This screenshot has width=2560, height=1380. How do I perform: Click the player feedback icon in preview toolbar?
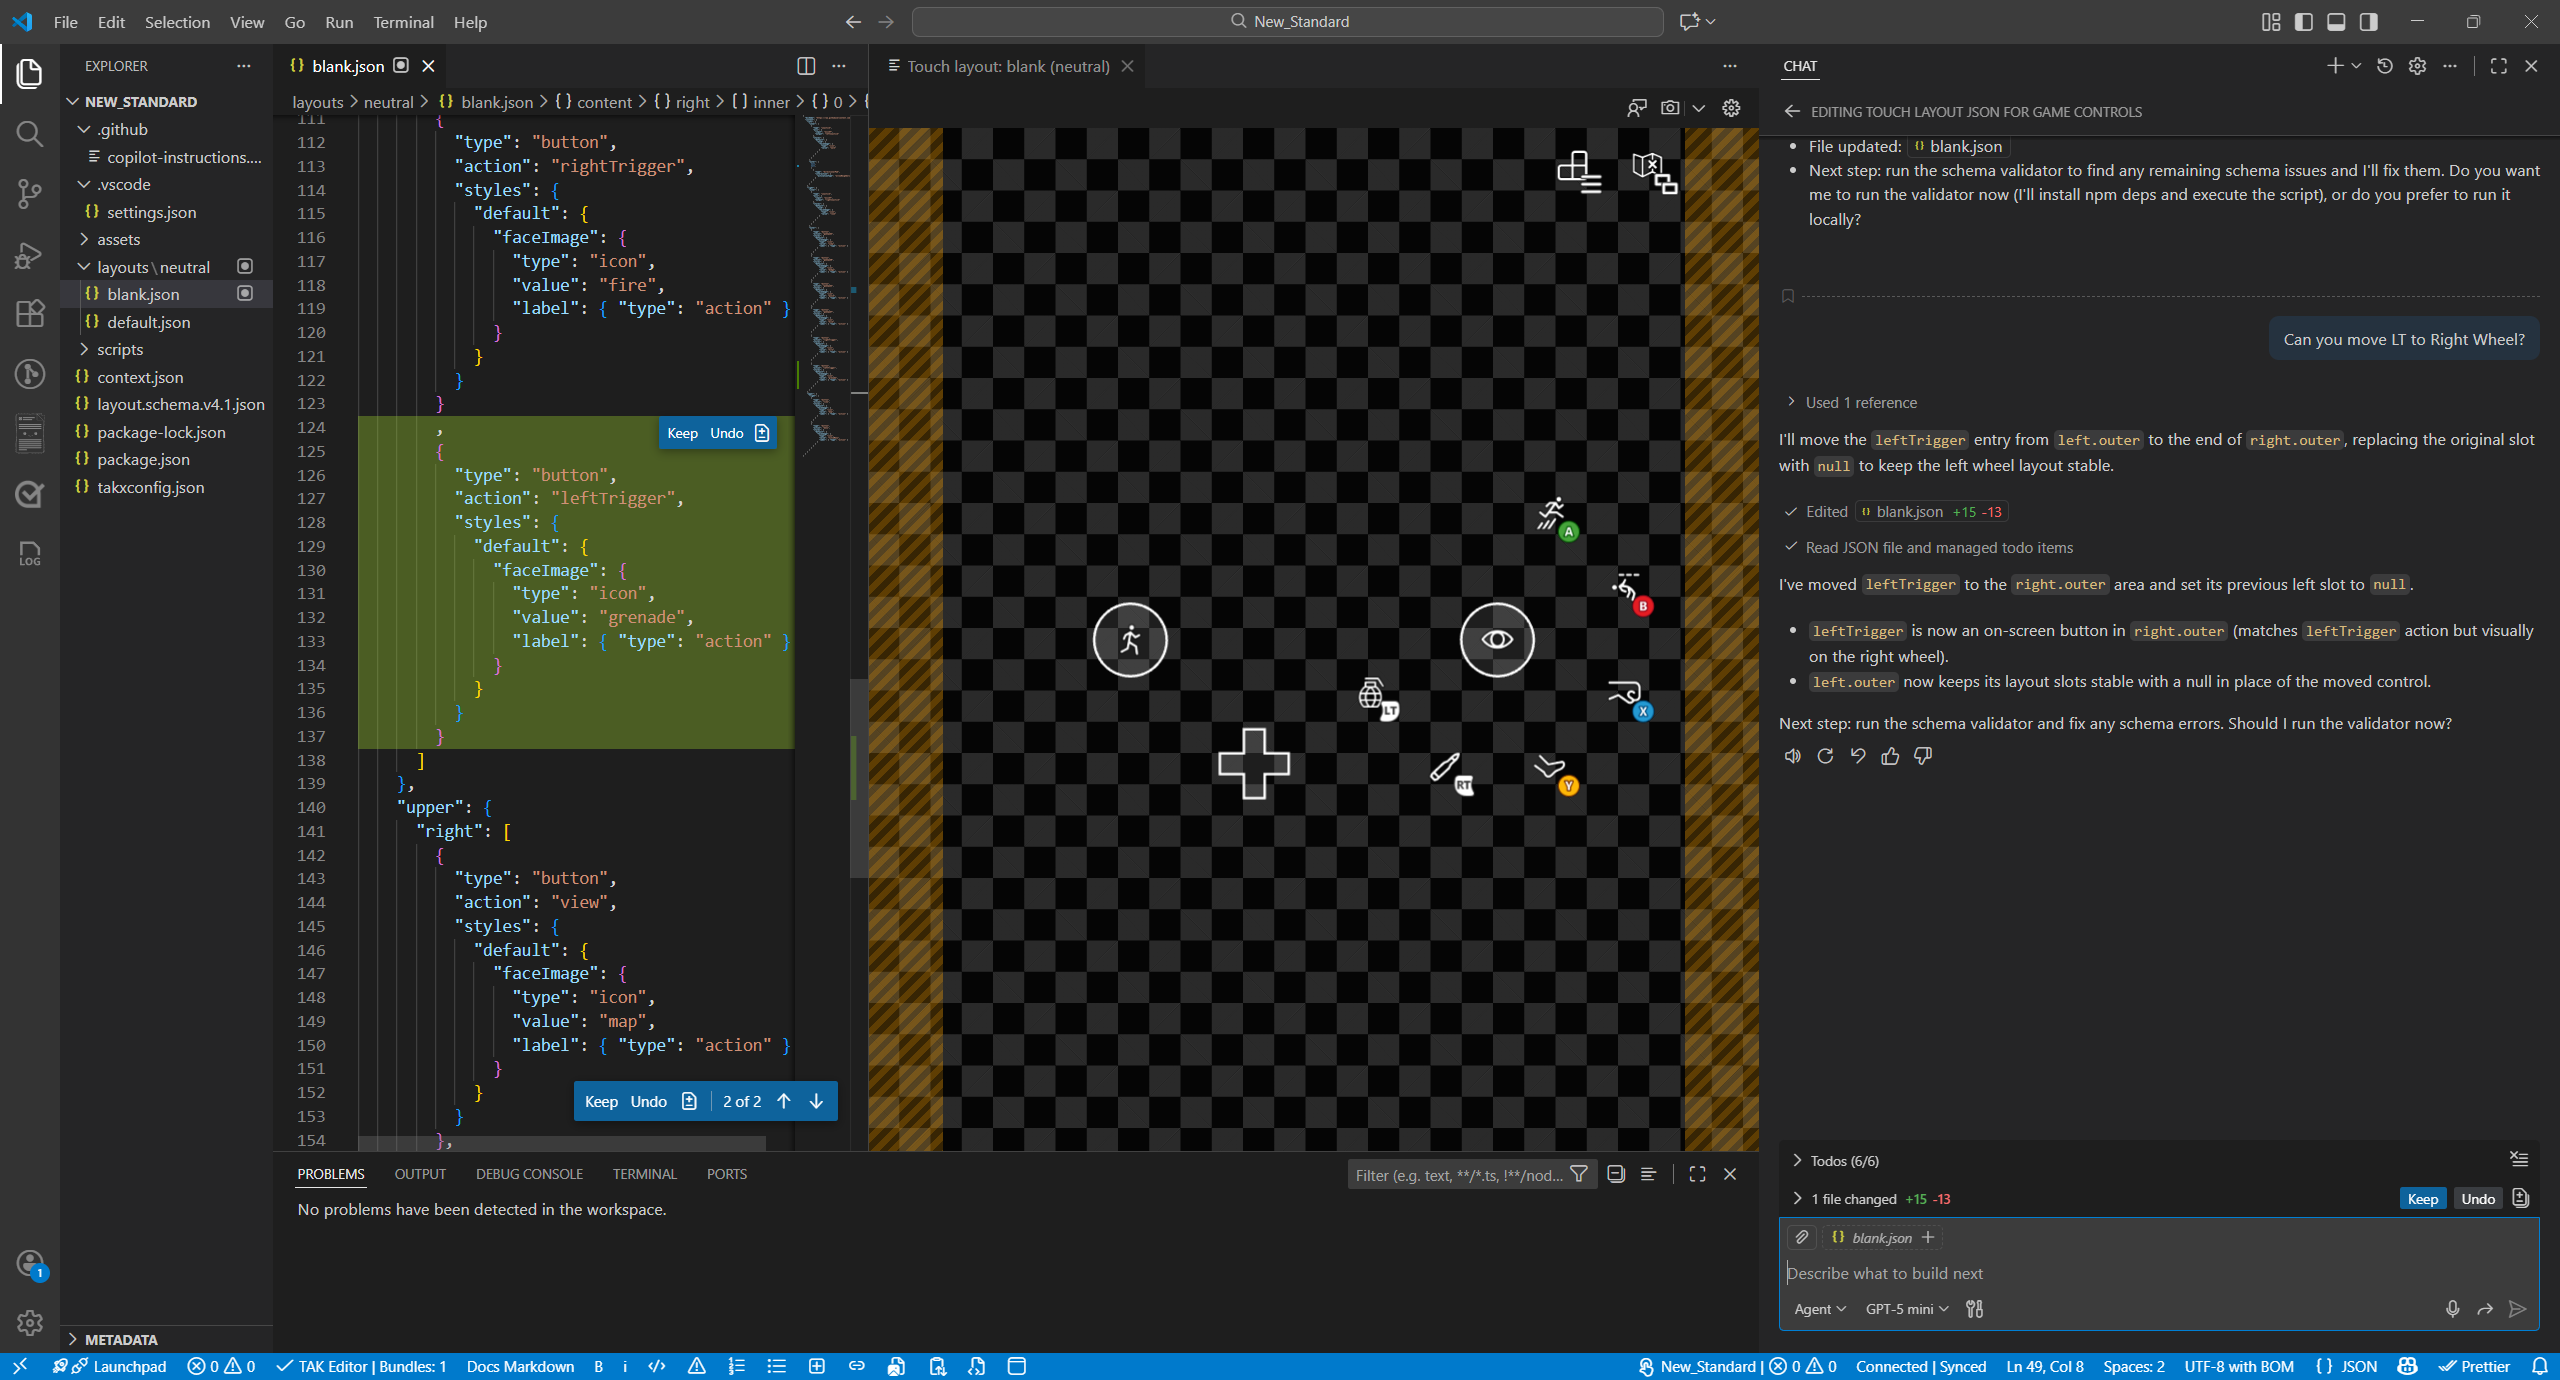click(1637, 107)
